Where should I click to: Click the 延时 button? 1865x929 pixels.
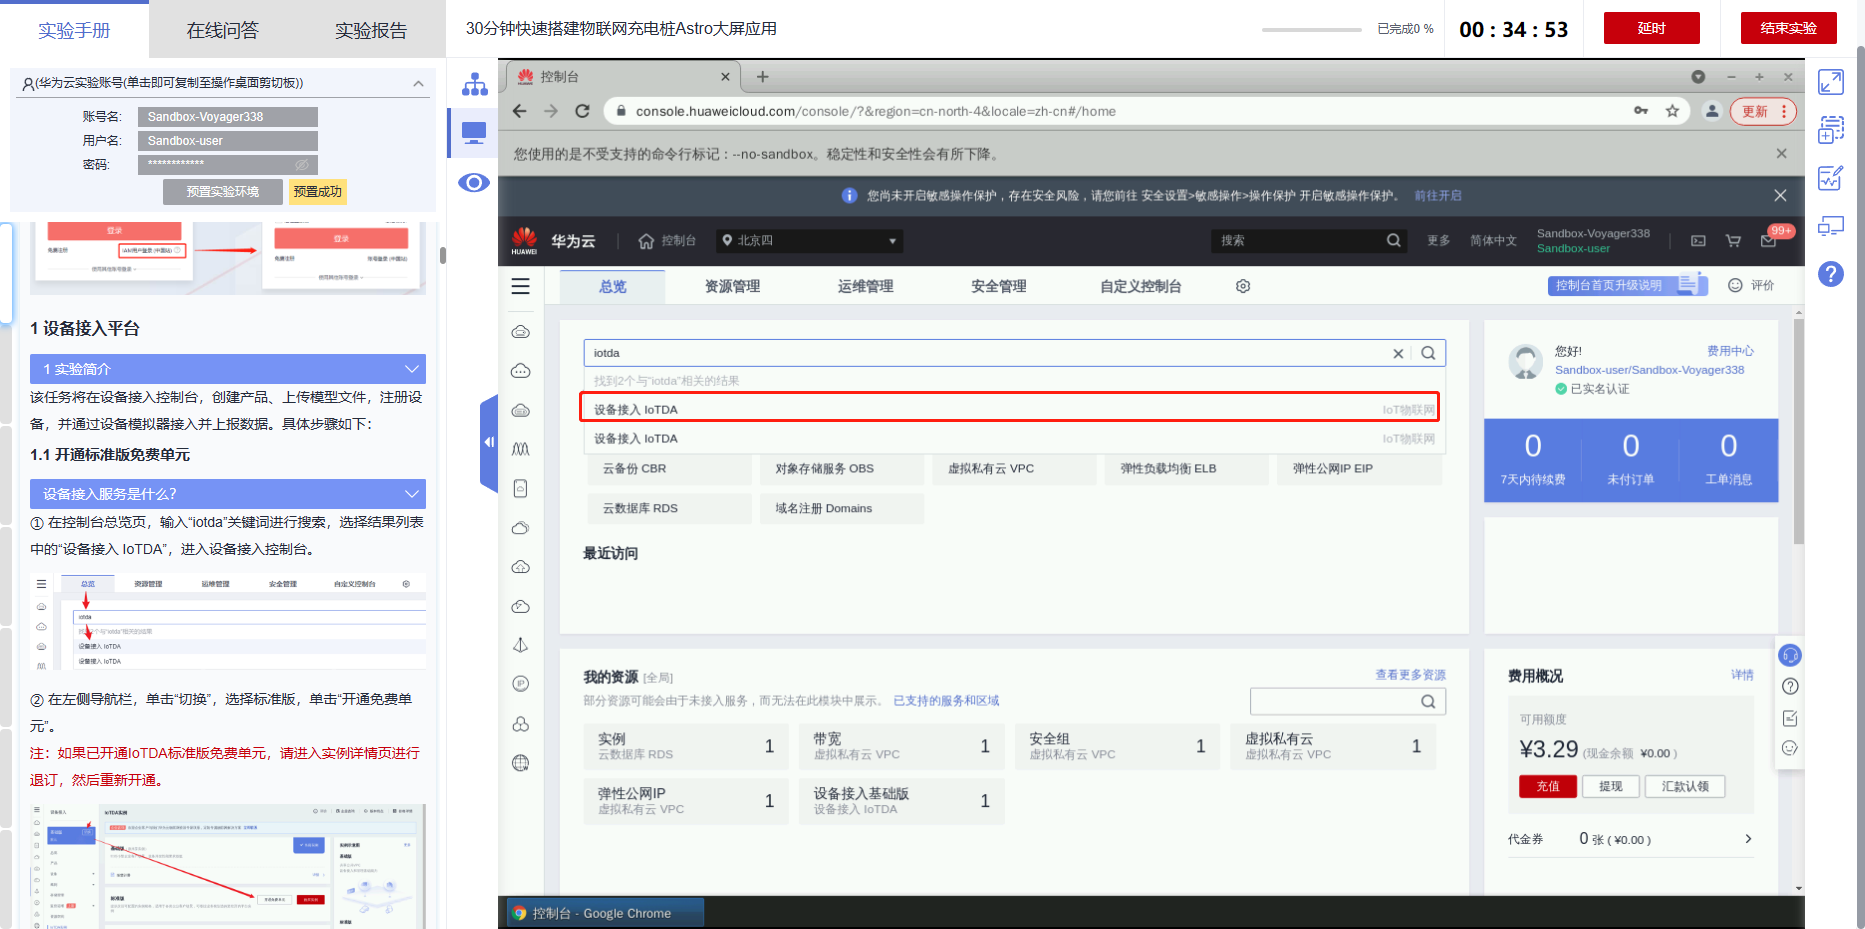[x=1652, y=28]
